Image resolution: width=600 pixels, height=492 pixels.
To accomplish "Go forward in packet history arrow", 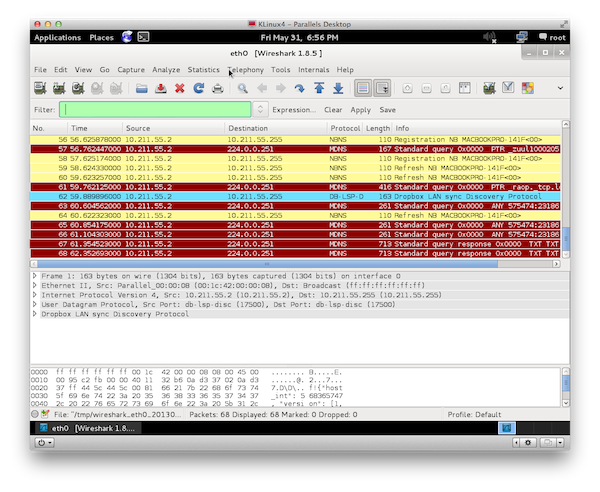I will 281,88.
